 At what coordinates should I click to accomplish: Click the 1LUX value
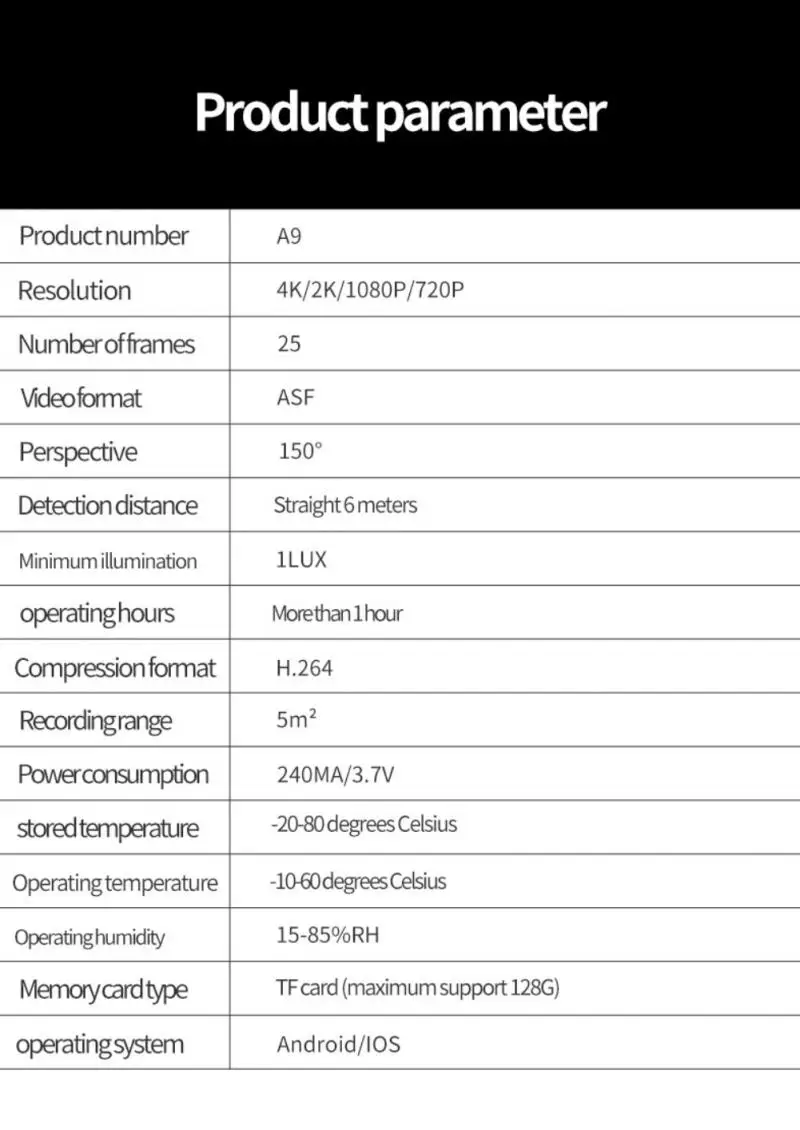click(x=301, y=559)
